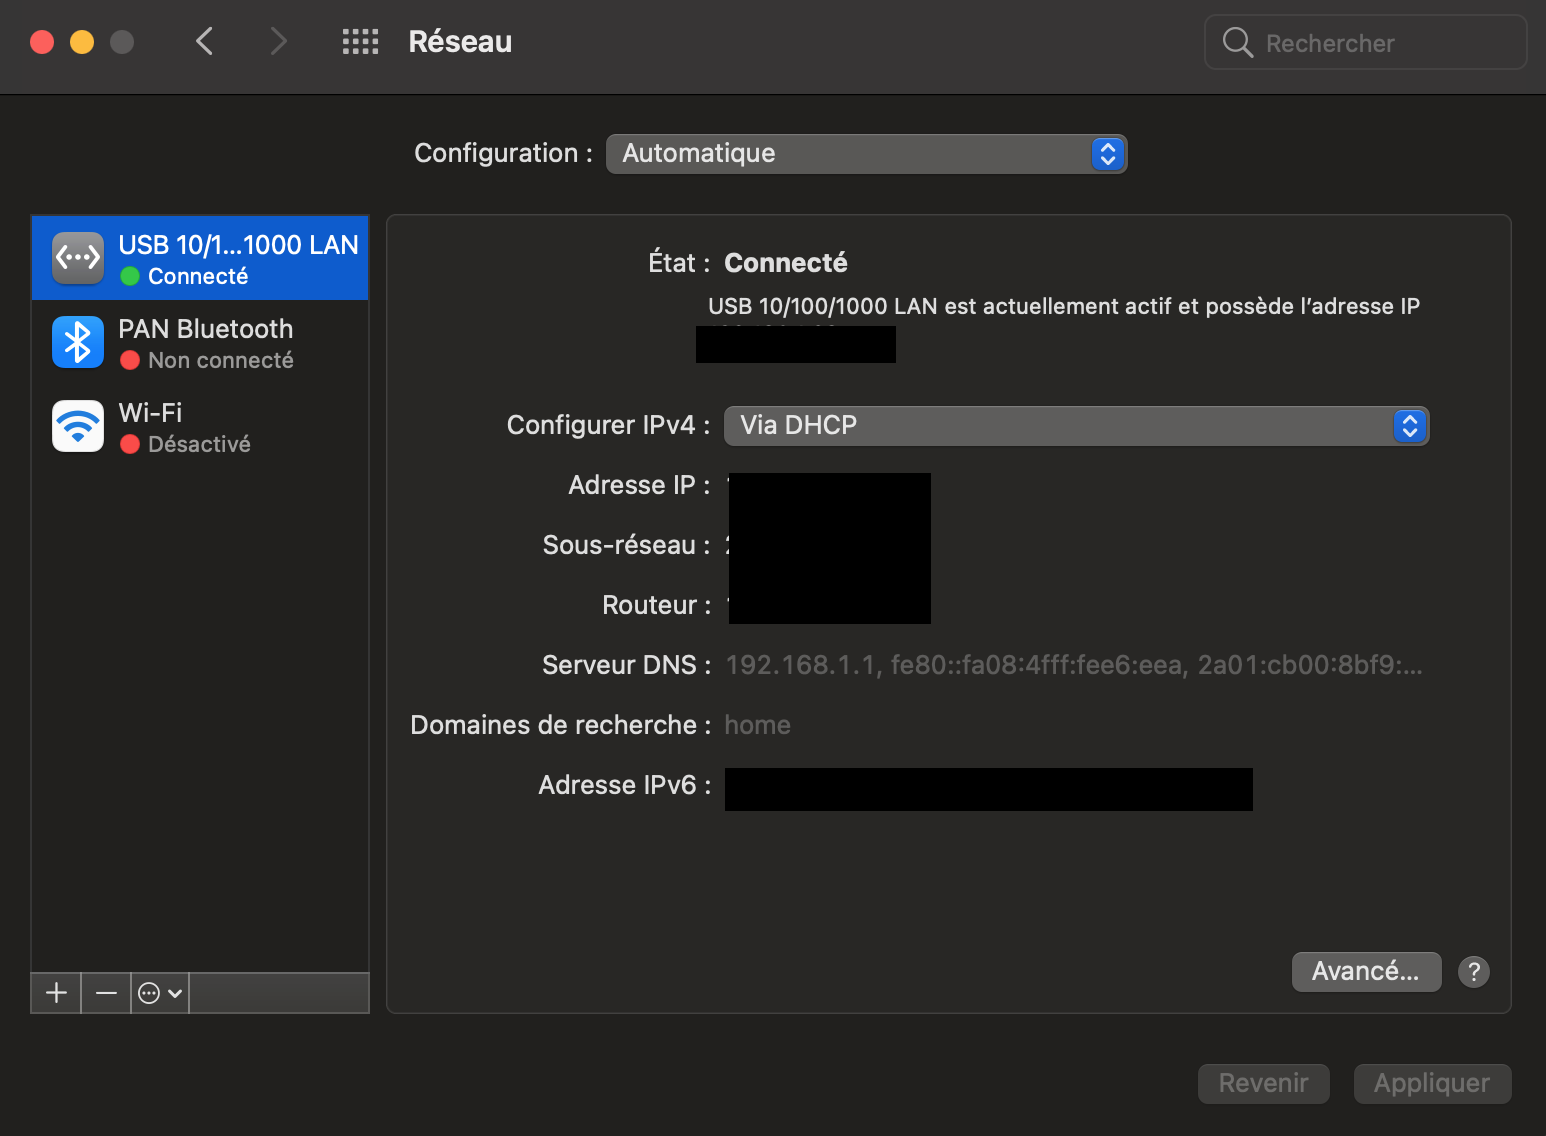Click the forward navigation arrow
1546x1136 pixels.
278,42
